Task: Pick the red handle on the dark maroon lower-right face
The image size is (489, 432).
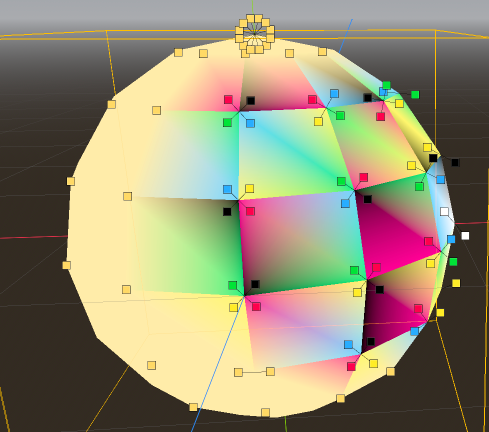Action: tap(418, 308)
